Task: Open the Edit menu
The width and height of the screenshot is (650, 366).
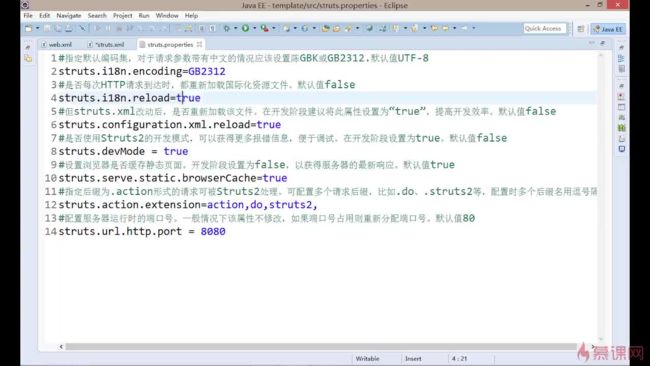Action: pyautogui.click(x=44, y=16)
